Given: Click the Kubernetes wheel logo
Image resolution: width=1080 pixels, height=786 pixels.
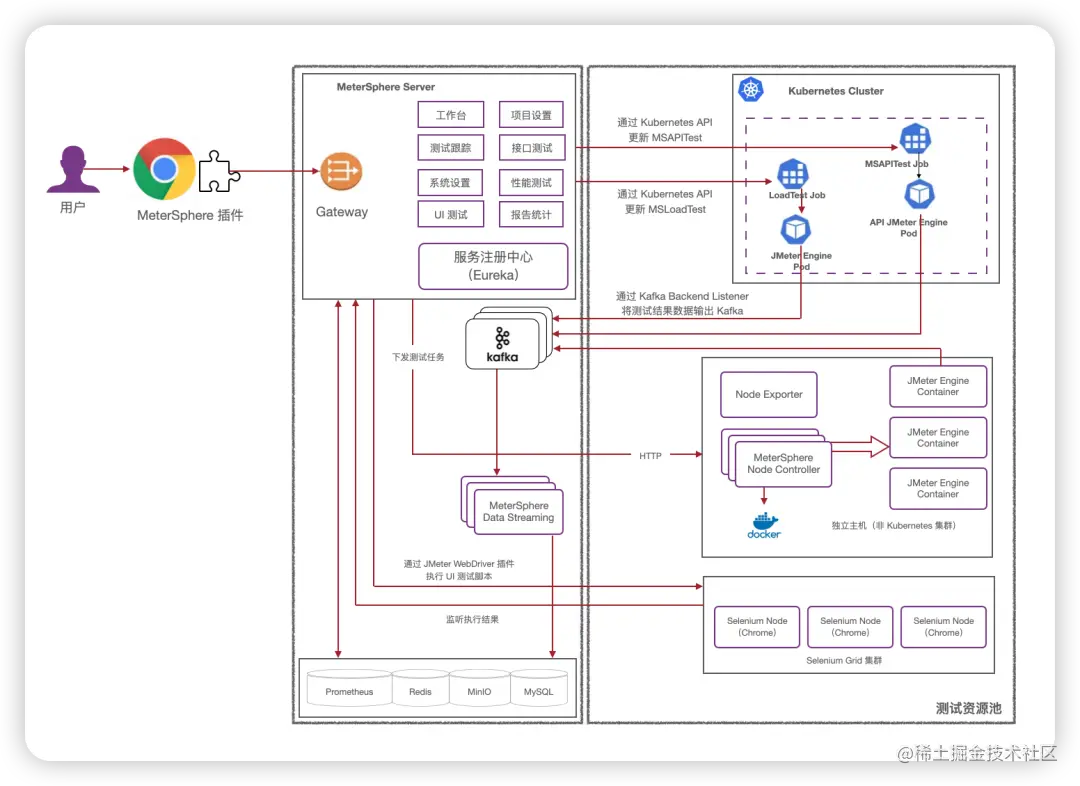Looking at the screenshot, I should (751, 90).
